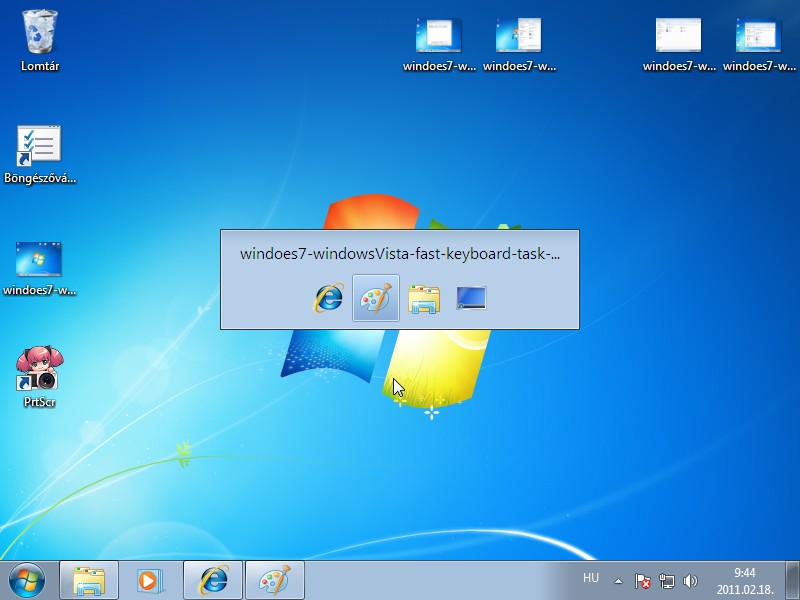Activate the Paint taskbar button

[275, 581]
